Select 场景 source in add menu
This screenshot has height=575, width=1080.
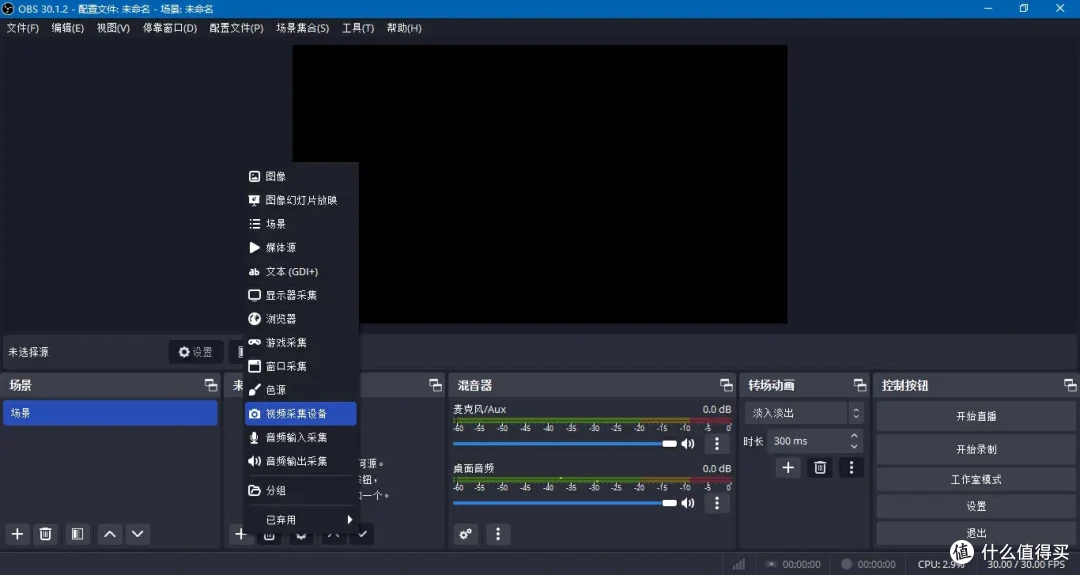tap(302, 224)
